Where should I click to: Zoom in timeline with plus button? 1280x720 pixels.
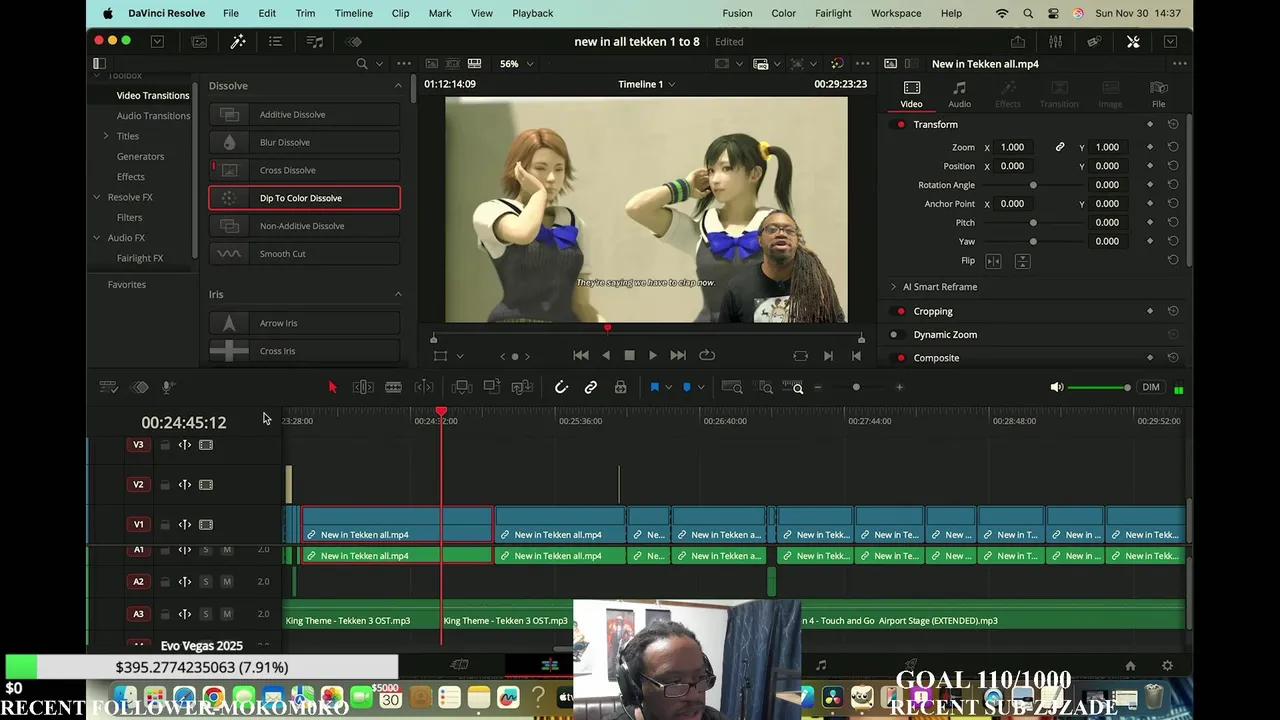coord(899,387)
